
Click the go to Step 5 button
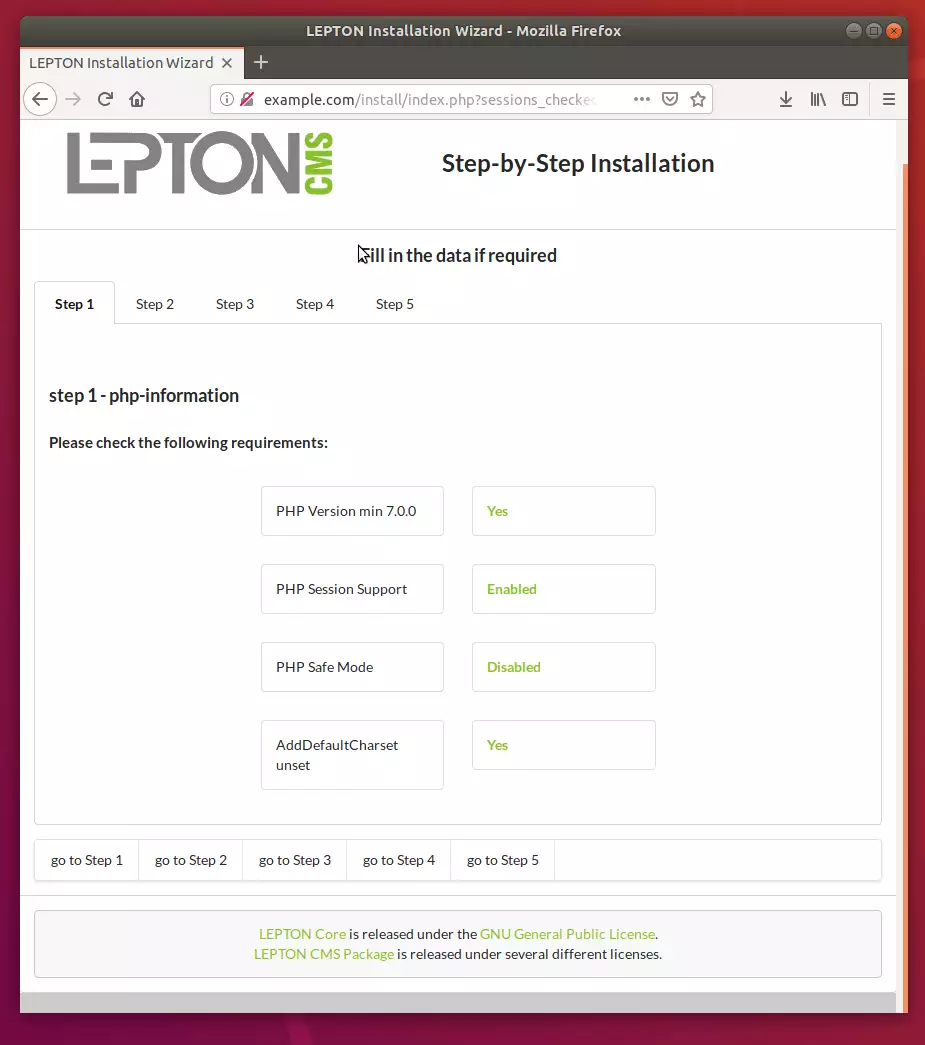pos(502,860)
